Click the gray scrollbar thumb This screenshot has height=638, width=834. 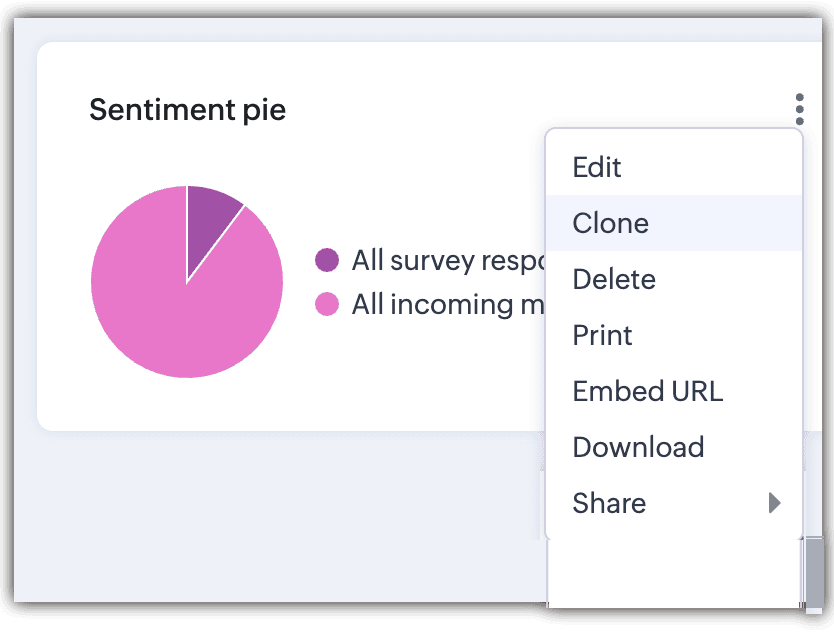pyautogui.click(x=815, y=575)
